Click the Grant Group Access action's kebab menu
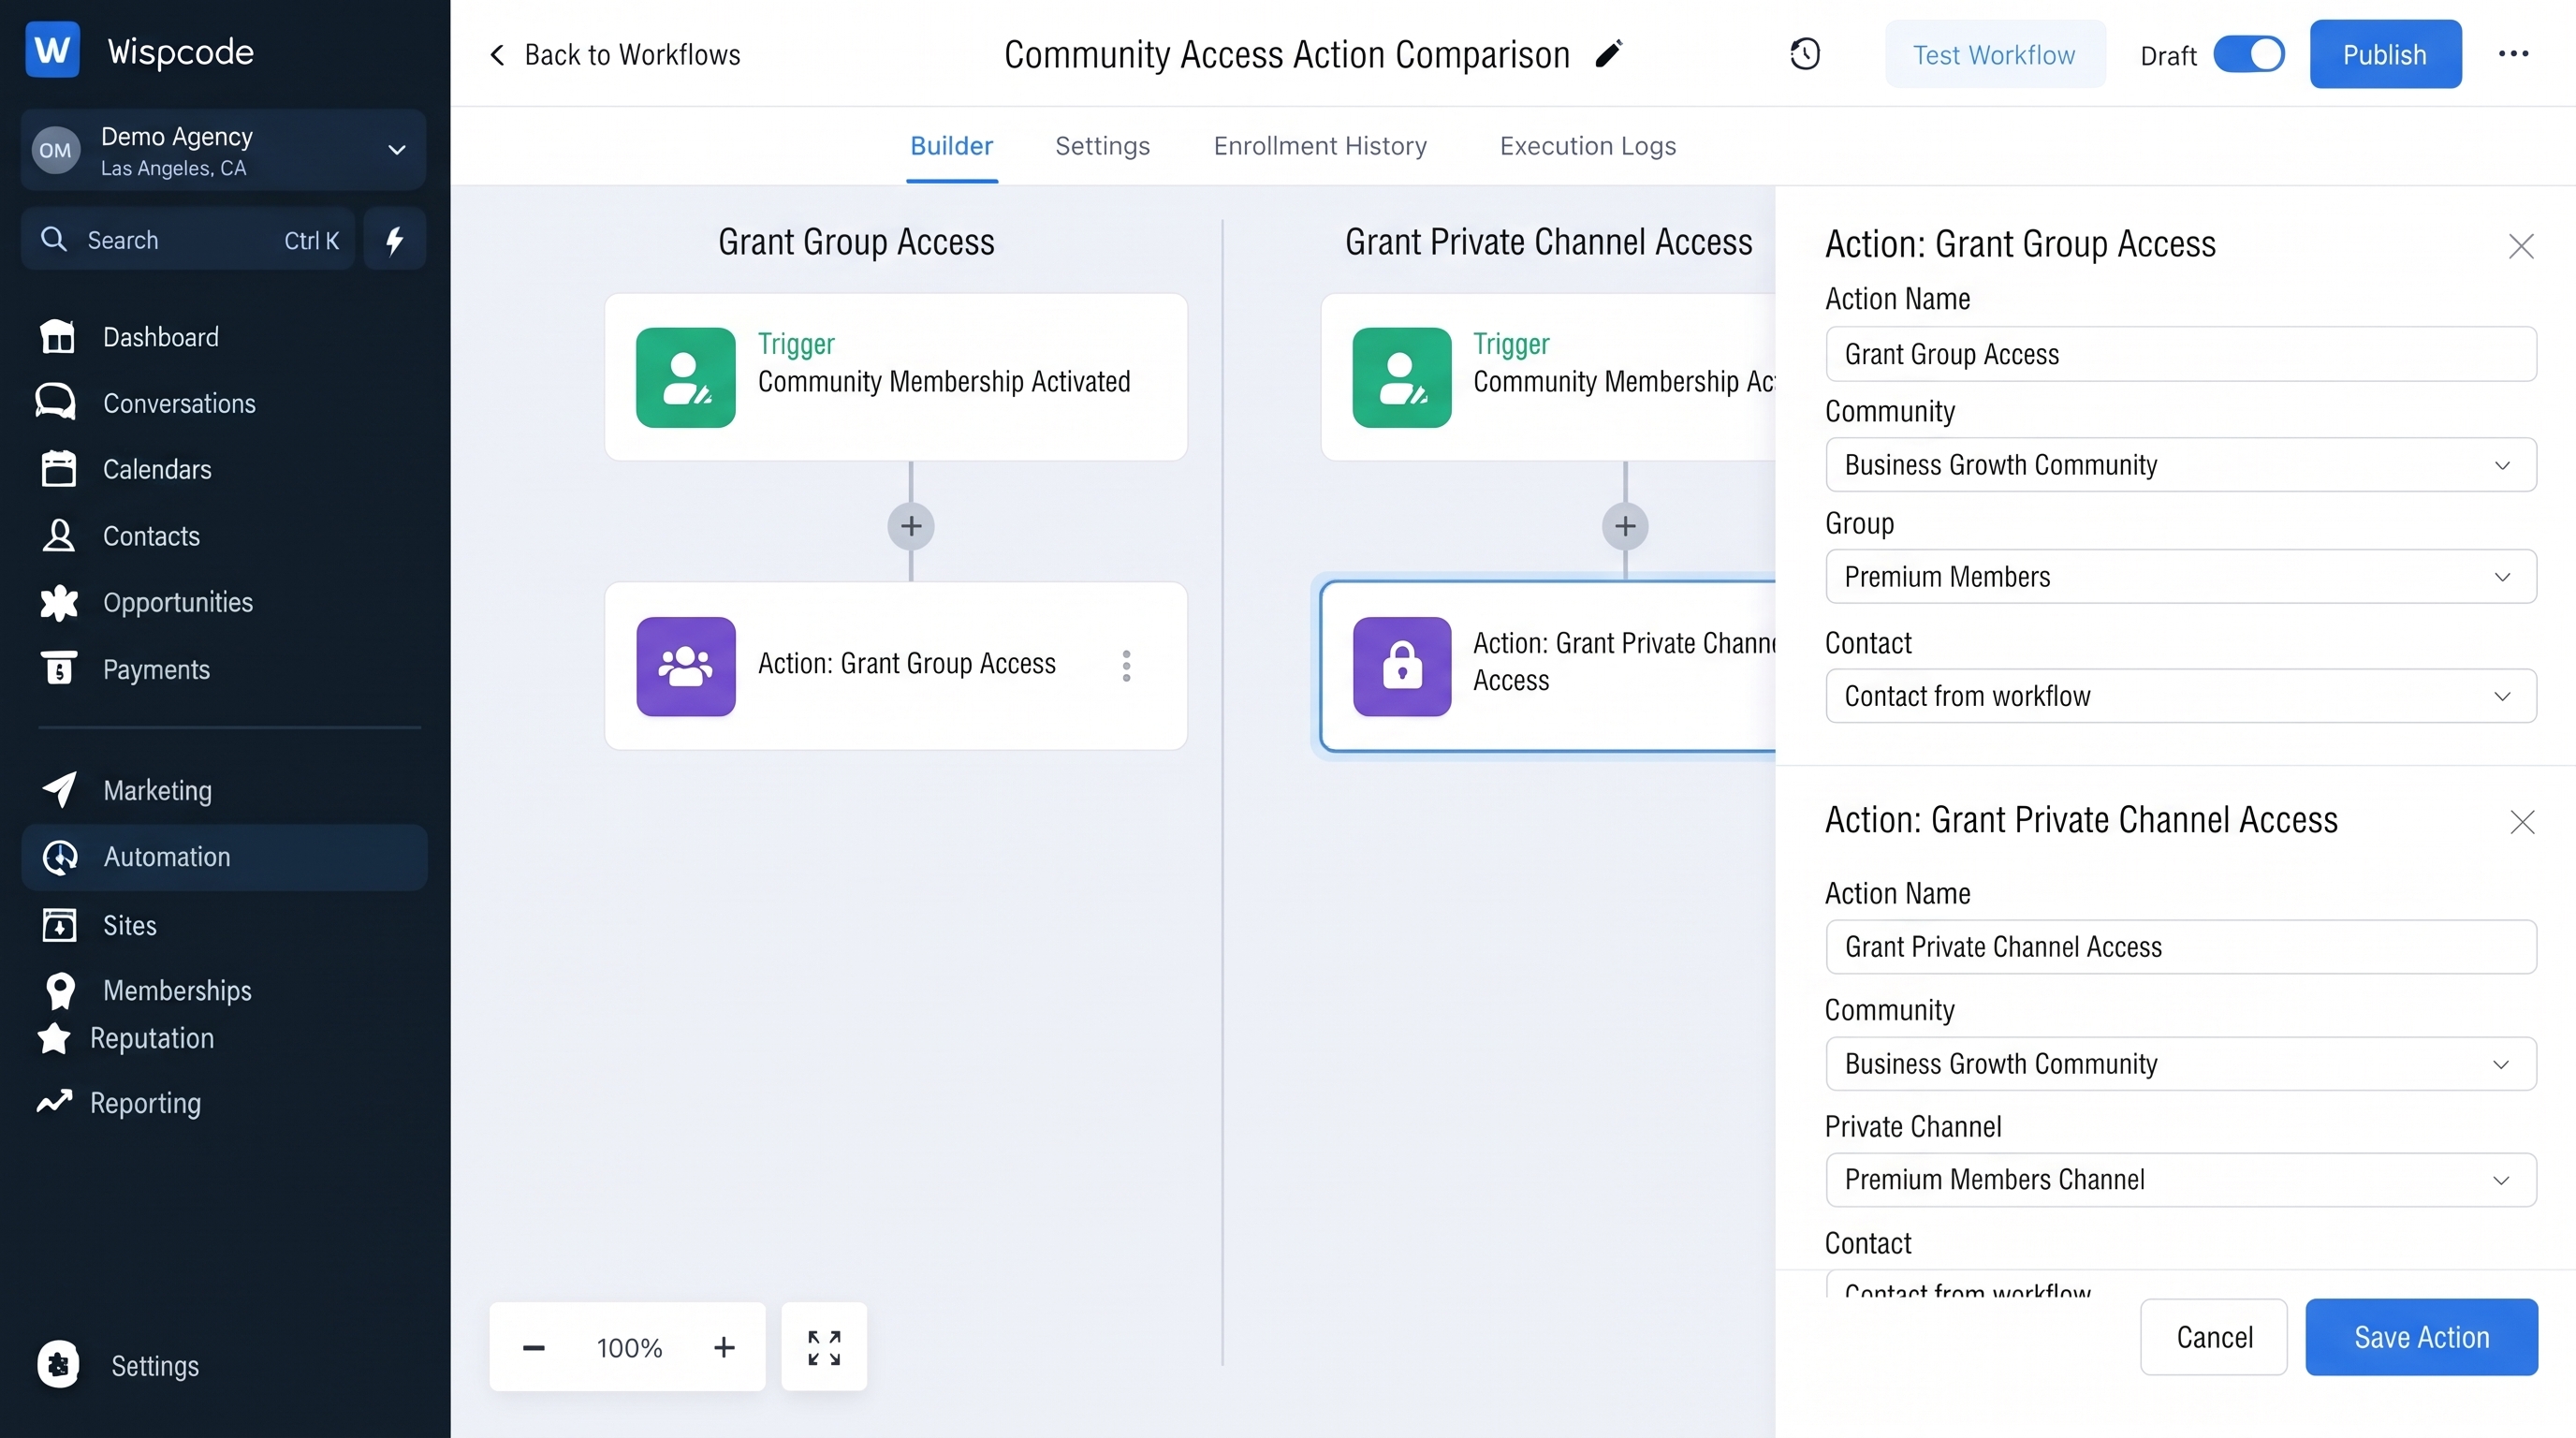 coord(1126,666)
